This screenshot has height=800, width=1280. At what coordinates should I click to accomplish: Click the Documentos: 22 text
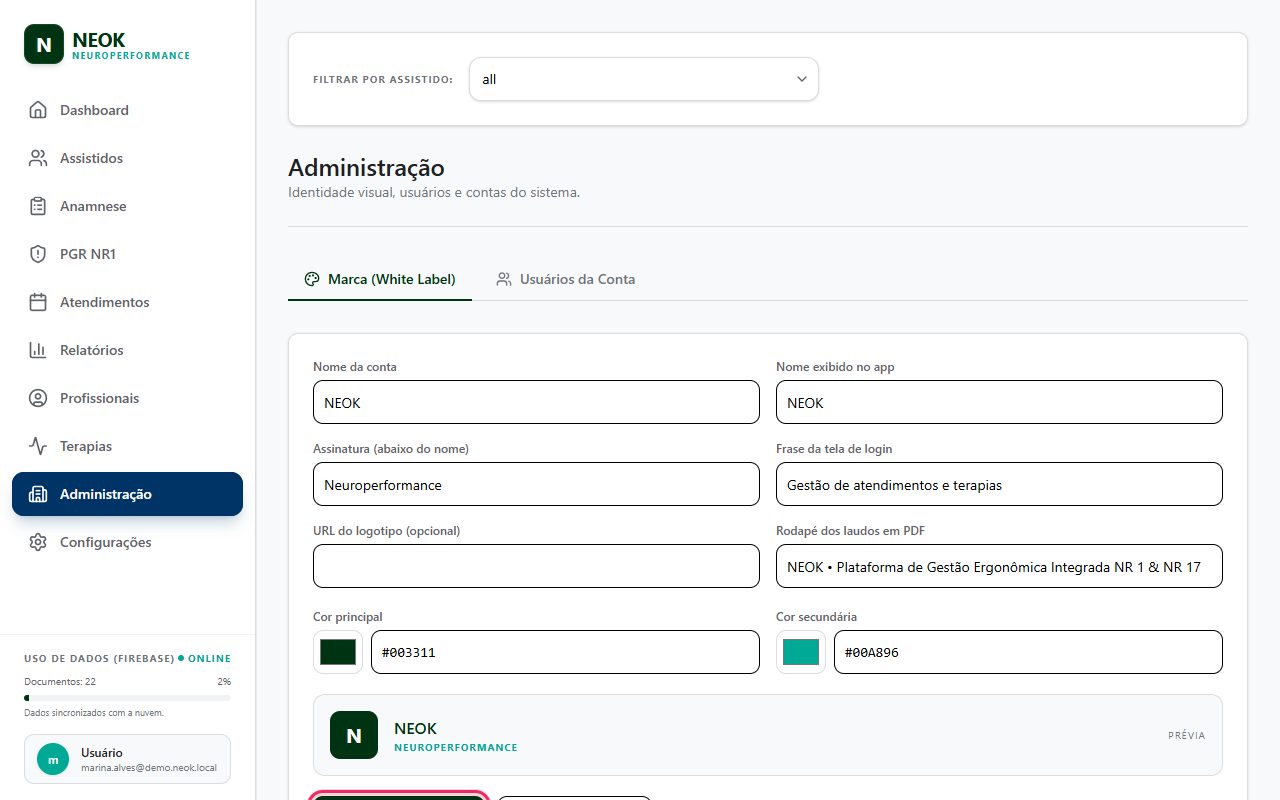coord(60,681)
